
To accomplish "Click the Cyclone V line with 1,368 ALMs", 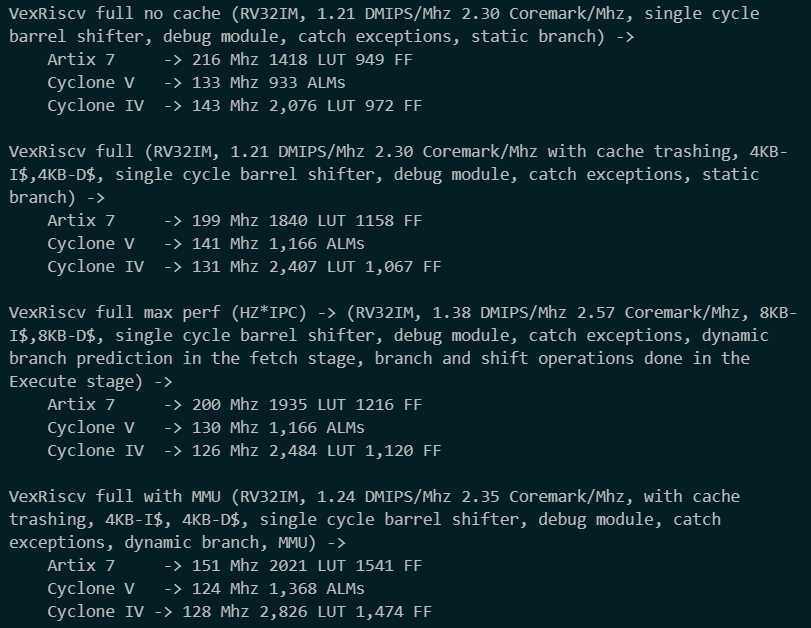I will coord(206,589).
